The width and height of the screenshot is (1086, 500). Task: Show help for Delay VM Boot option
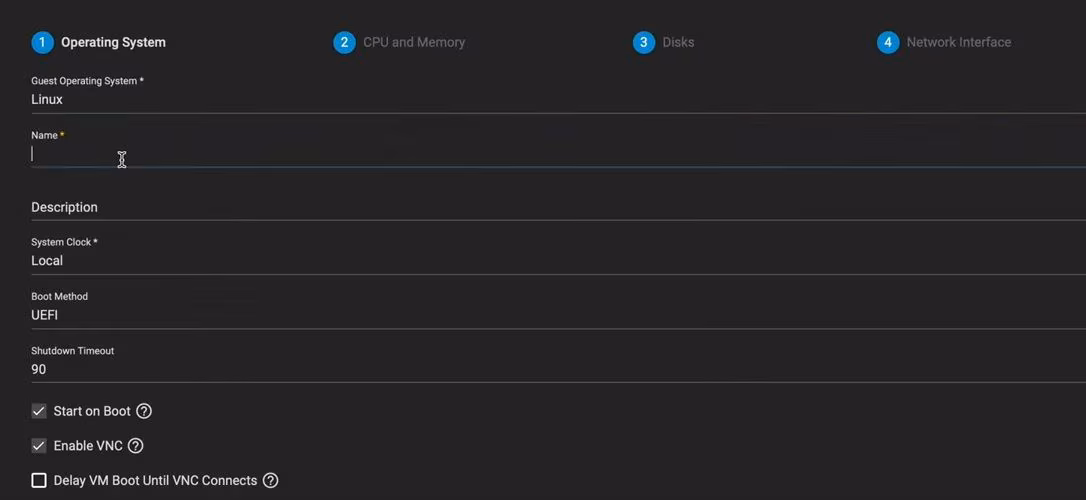(x=270, y=481)
